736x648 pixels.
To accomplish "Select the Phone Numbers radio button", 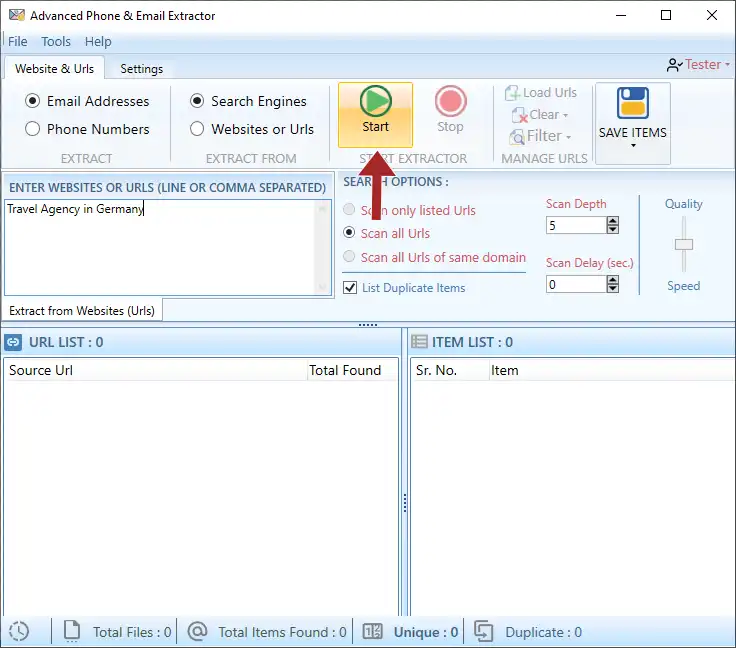I will pyautogui.click(x=32, y=129).
